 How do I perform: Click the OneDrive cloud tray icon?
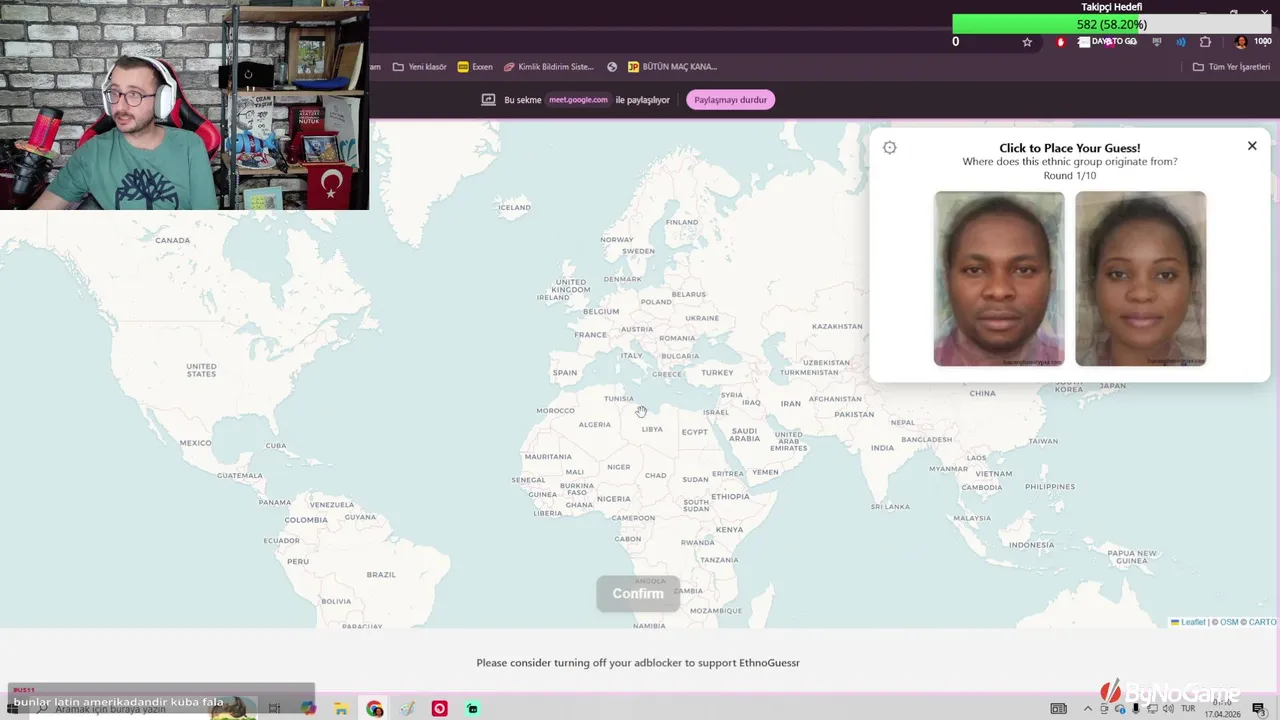1119,709
